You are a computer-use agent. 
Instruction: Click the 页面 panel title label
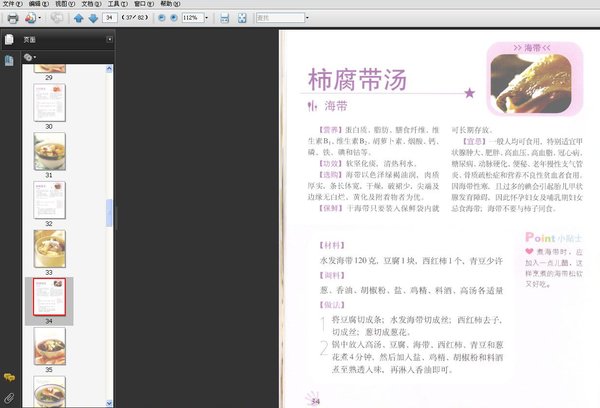pos(29,39)
